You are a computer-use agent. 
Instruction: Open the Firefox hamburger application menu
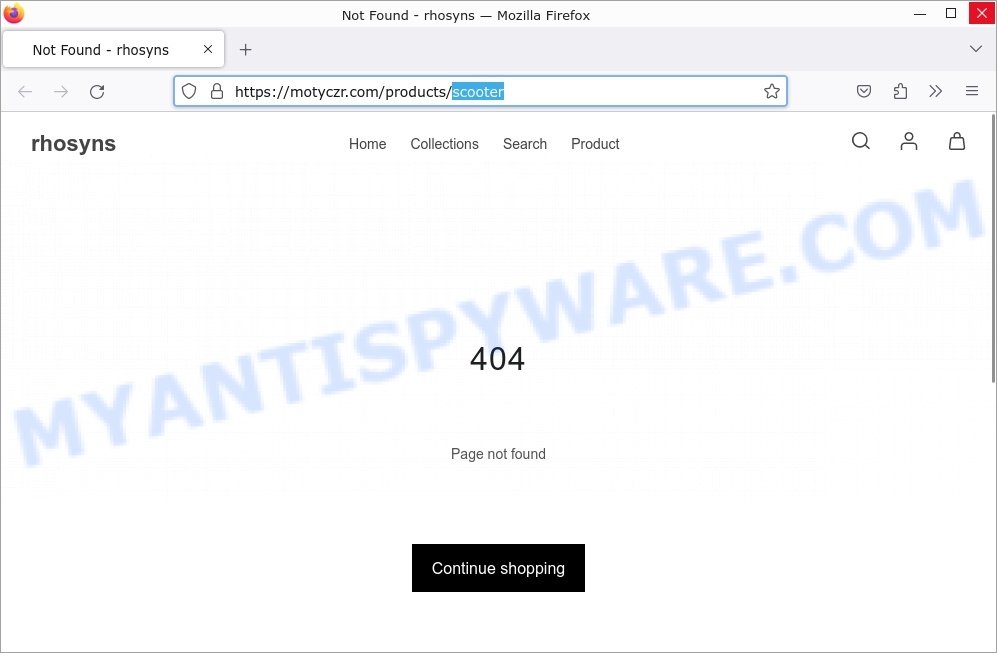click(972, 91)
